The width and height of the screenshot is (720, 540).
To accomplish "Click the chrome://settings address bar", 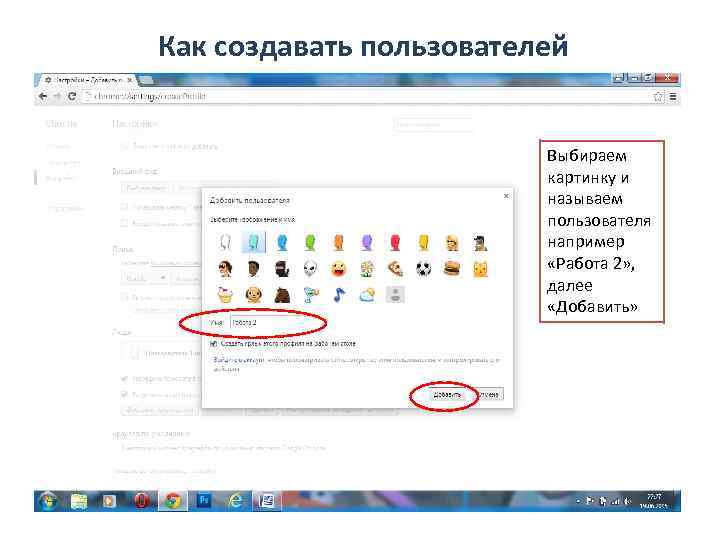I will tap(367, 96).
